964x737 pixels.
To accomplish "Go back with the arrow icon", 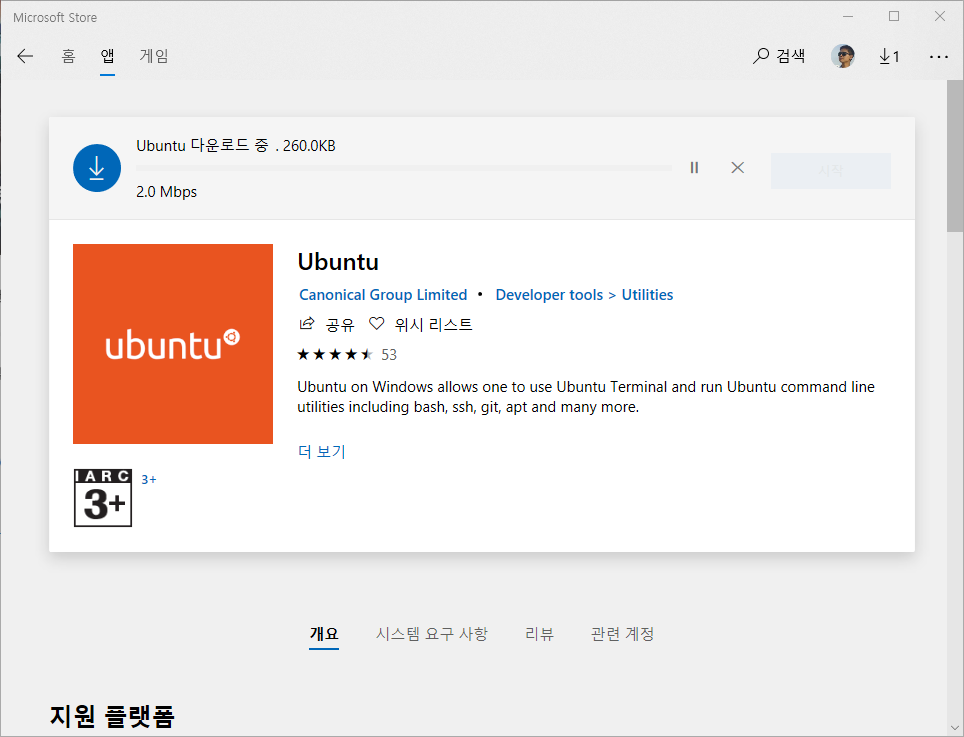I will [x=25, y=57].
